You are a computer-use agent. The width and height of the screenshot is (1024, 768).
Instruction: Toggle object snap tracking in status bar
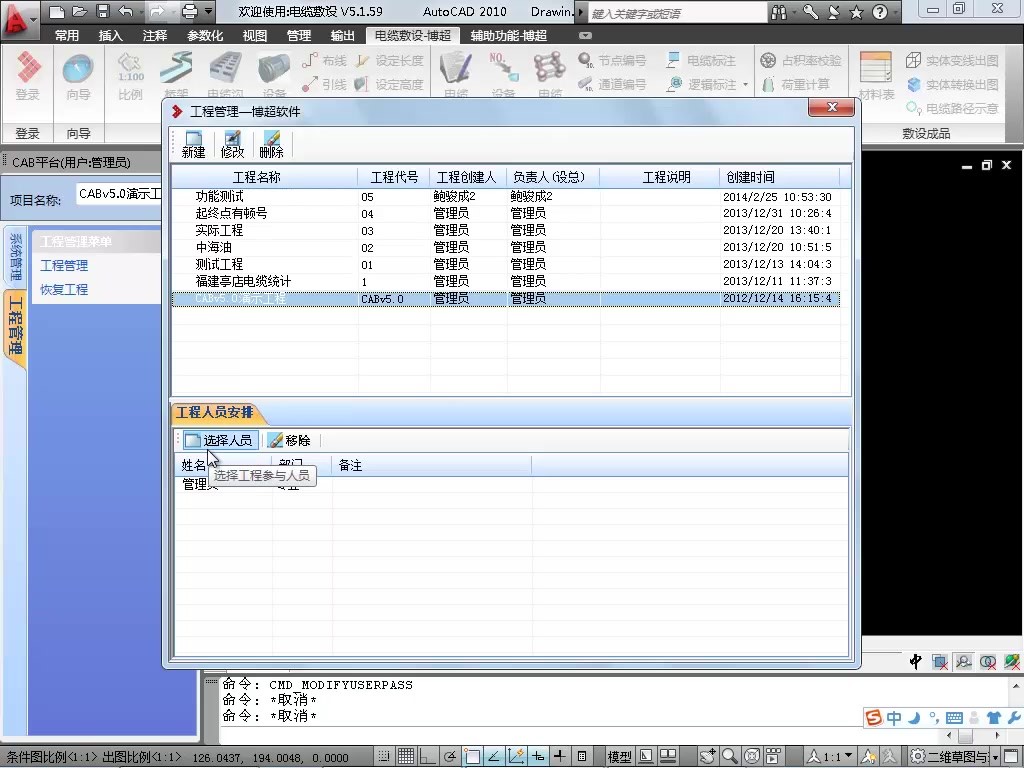coord(494,756)
